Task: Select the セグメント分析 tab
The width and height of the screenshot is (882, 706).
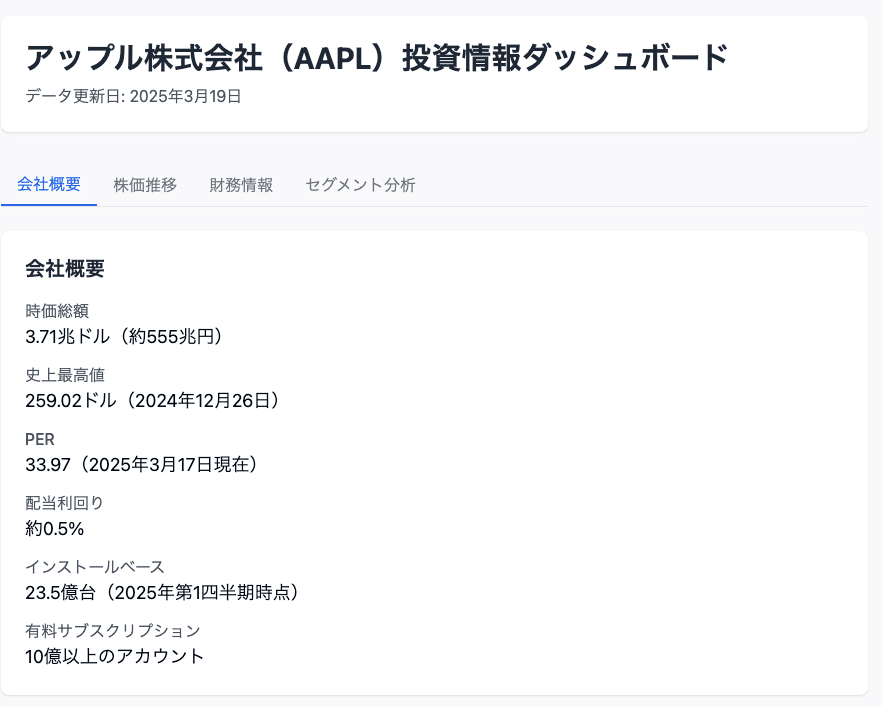Action: [360, 184]
